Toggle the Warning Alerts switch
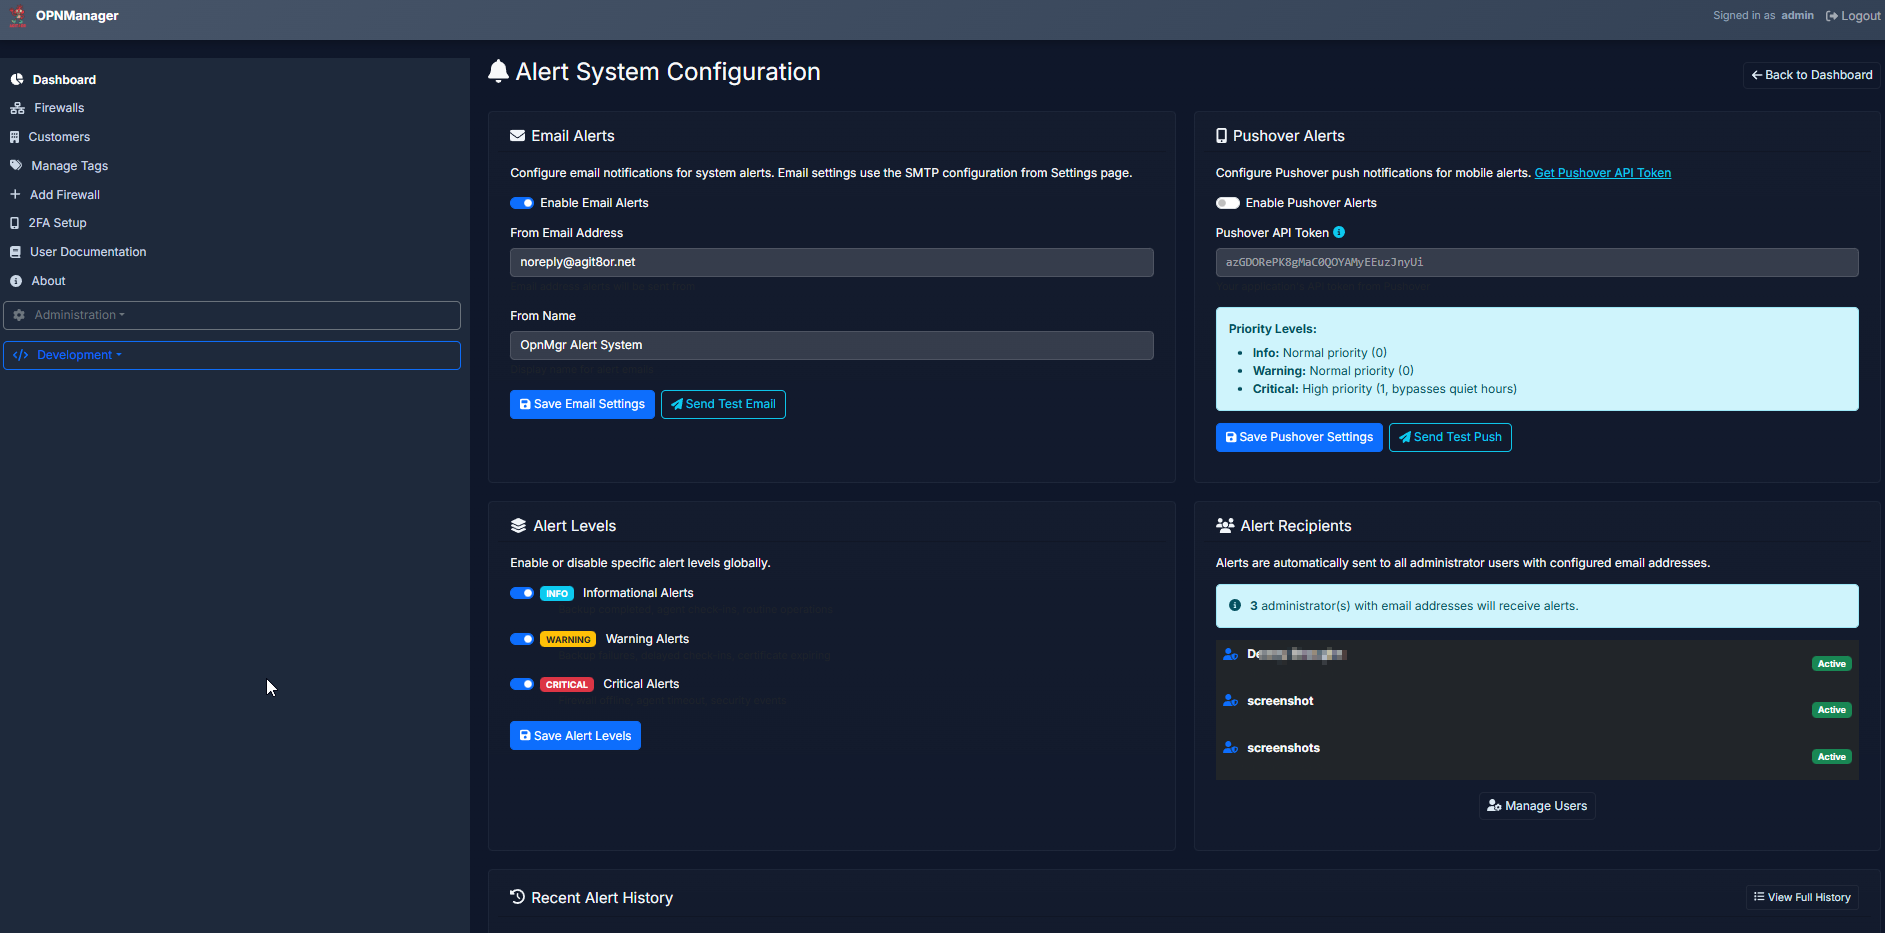The width and height of the screenshot is (1885, 933). coord(522,639)
